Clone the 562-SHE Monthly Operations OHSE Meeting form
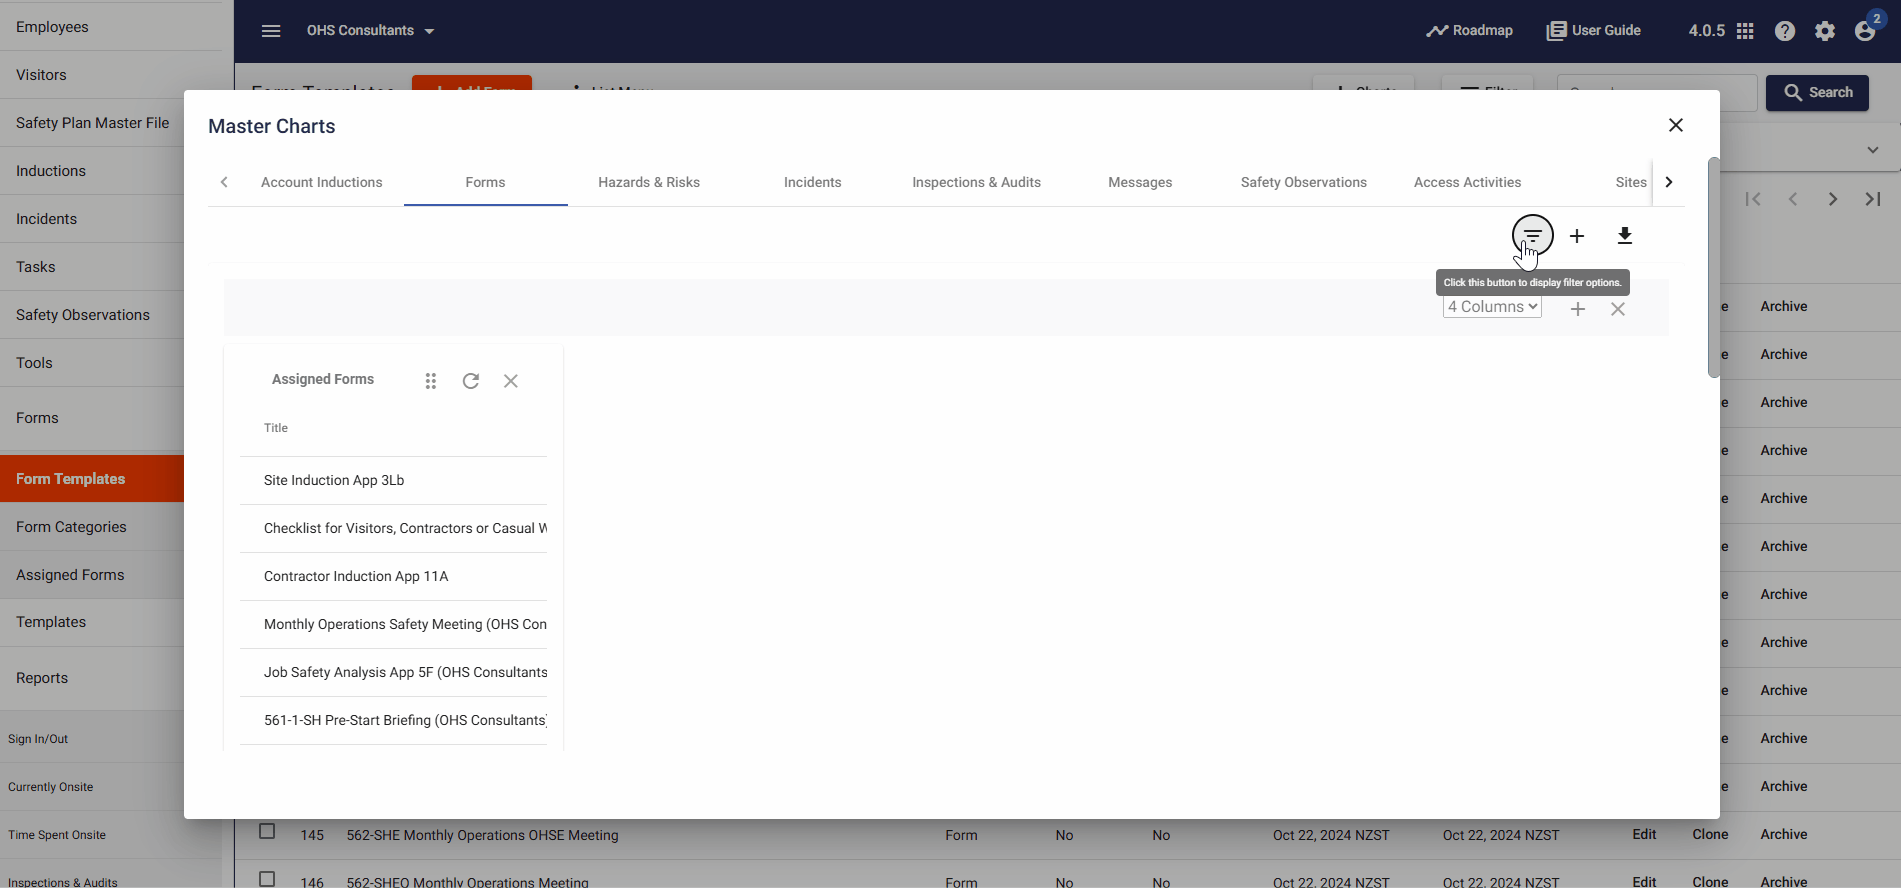 [1710, 834]
